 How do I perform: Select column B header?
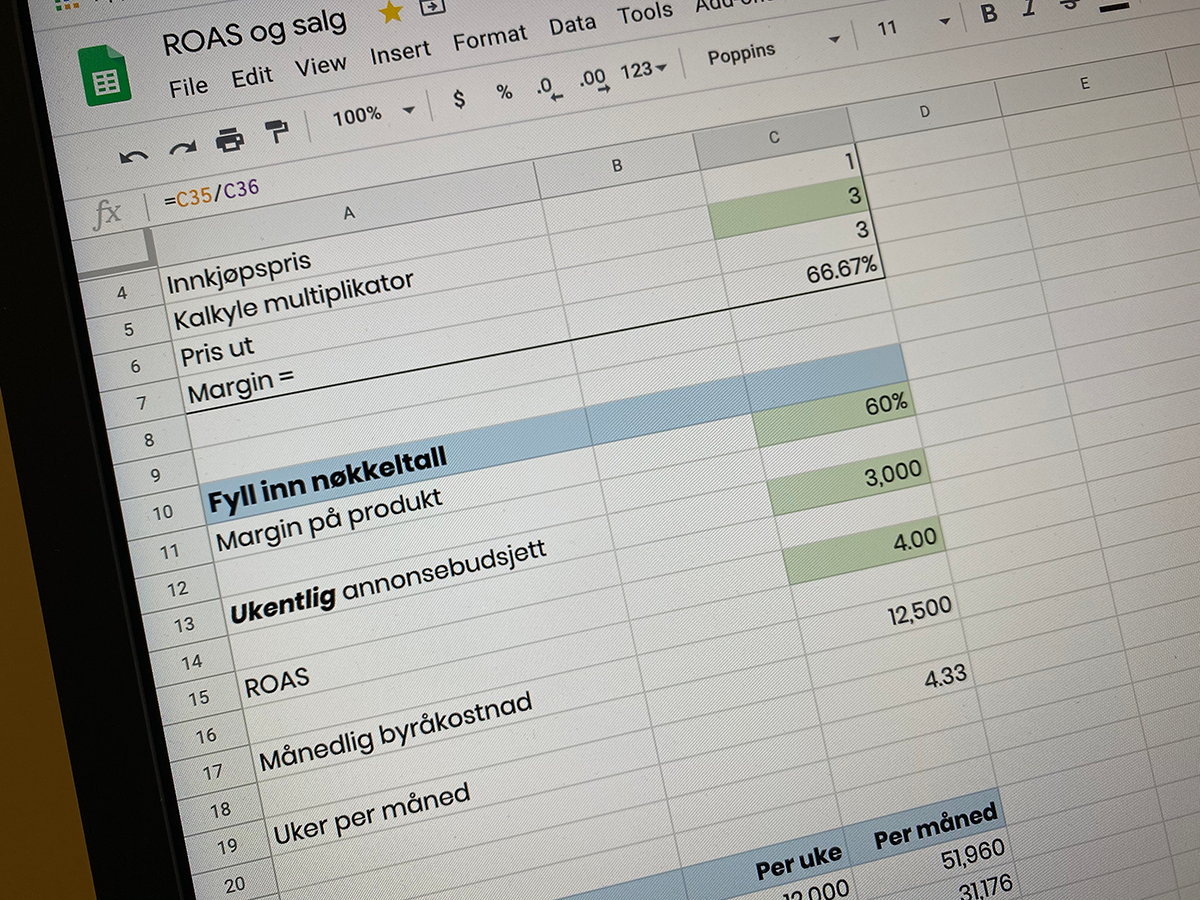pos(617,166)
